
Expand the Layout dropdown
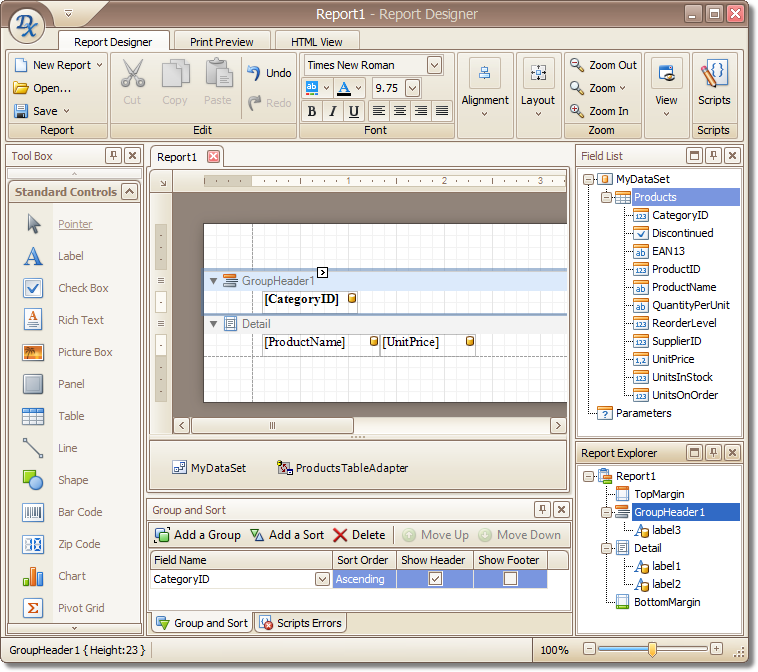point(538,114)
